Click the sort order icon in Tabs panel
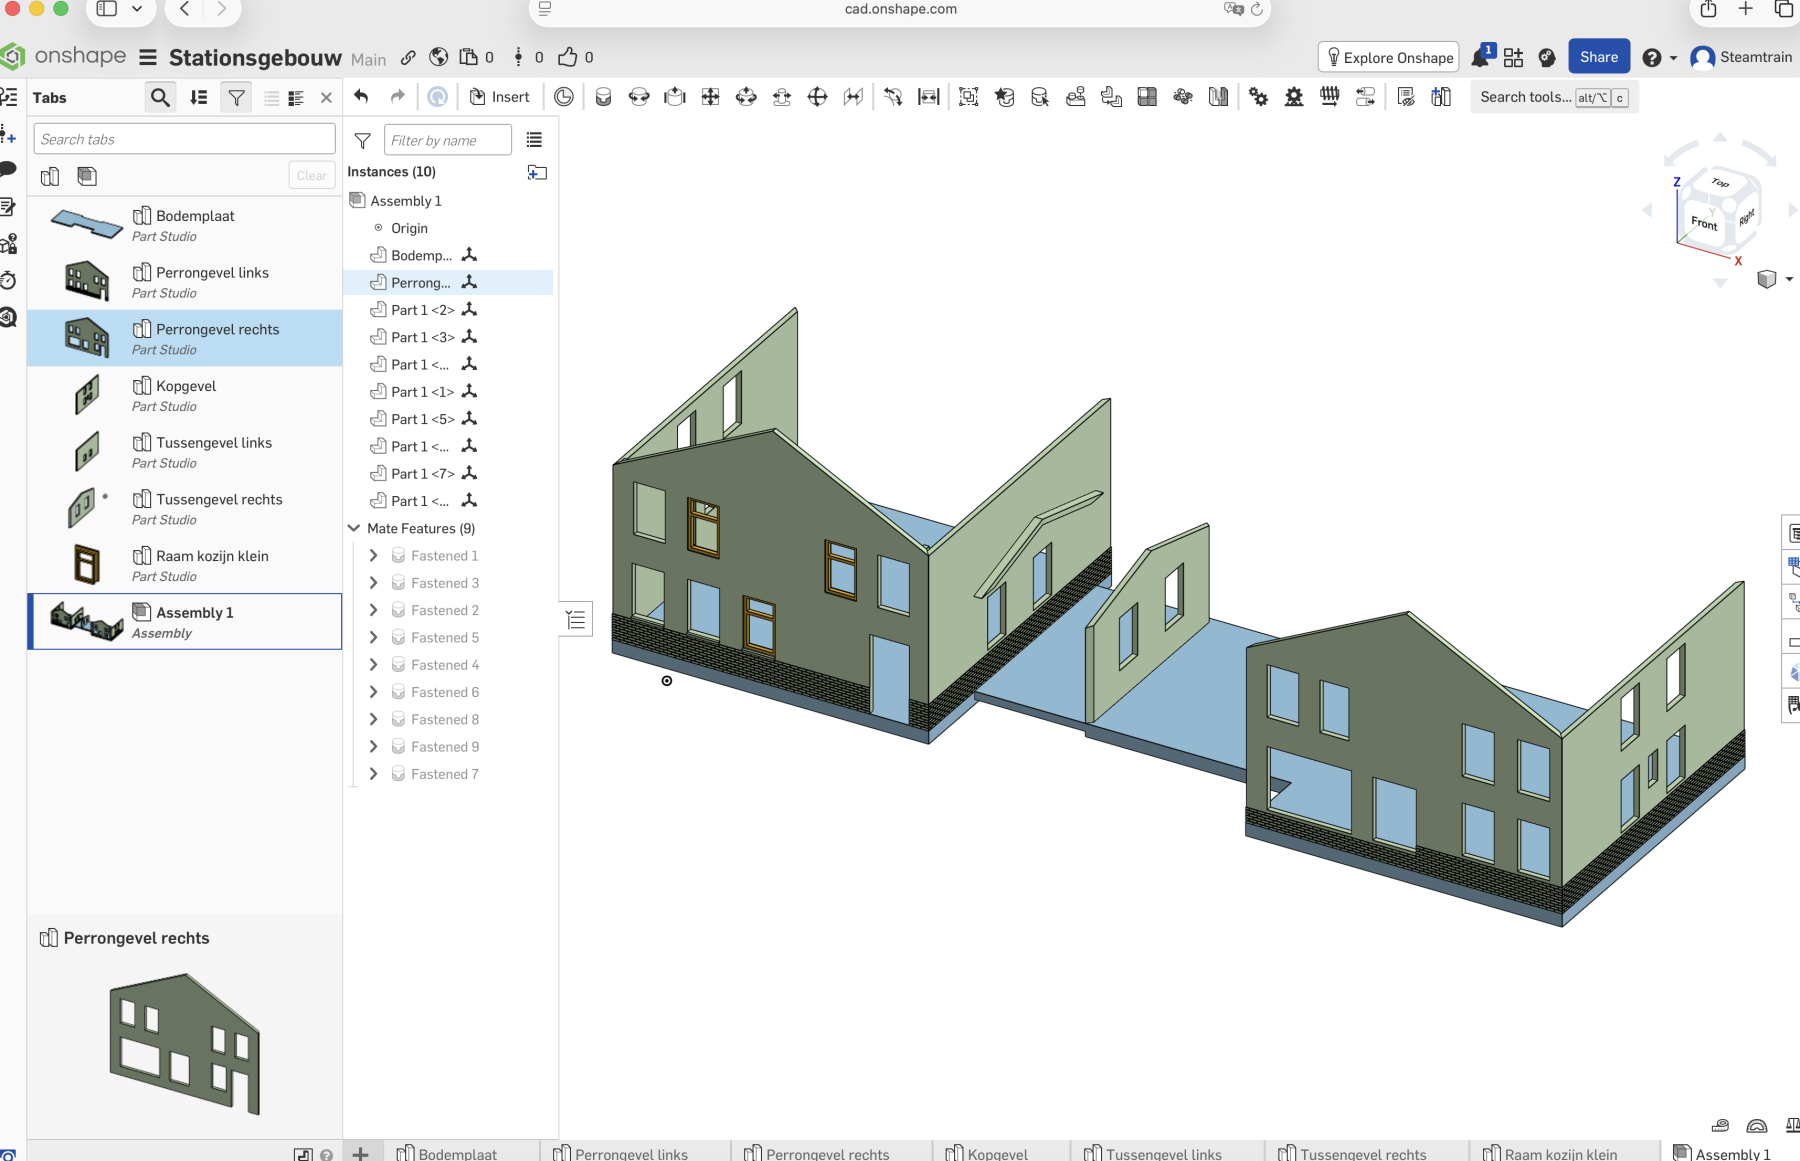The width and height of the screenshot is (1800, 1161). pyautogui.click(x=199, y=98)
